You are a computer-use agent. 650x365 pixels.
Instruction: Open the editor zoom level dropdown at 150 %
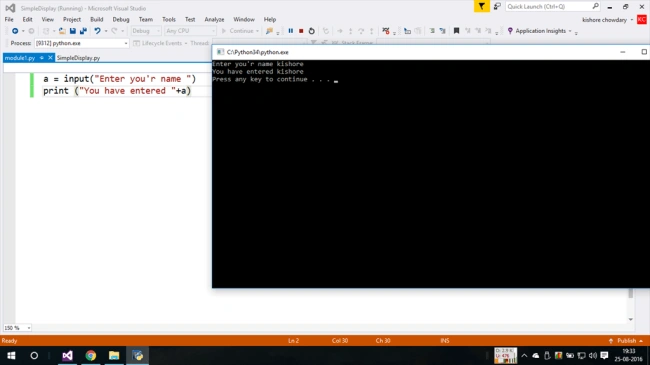(17, 328)
